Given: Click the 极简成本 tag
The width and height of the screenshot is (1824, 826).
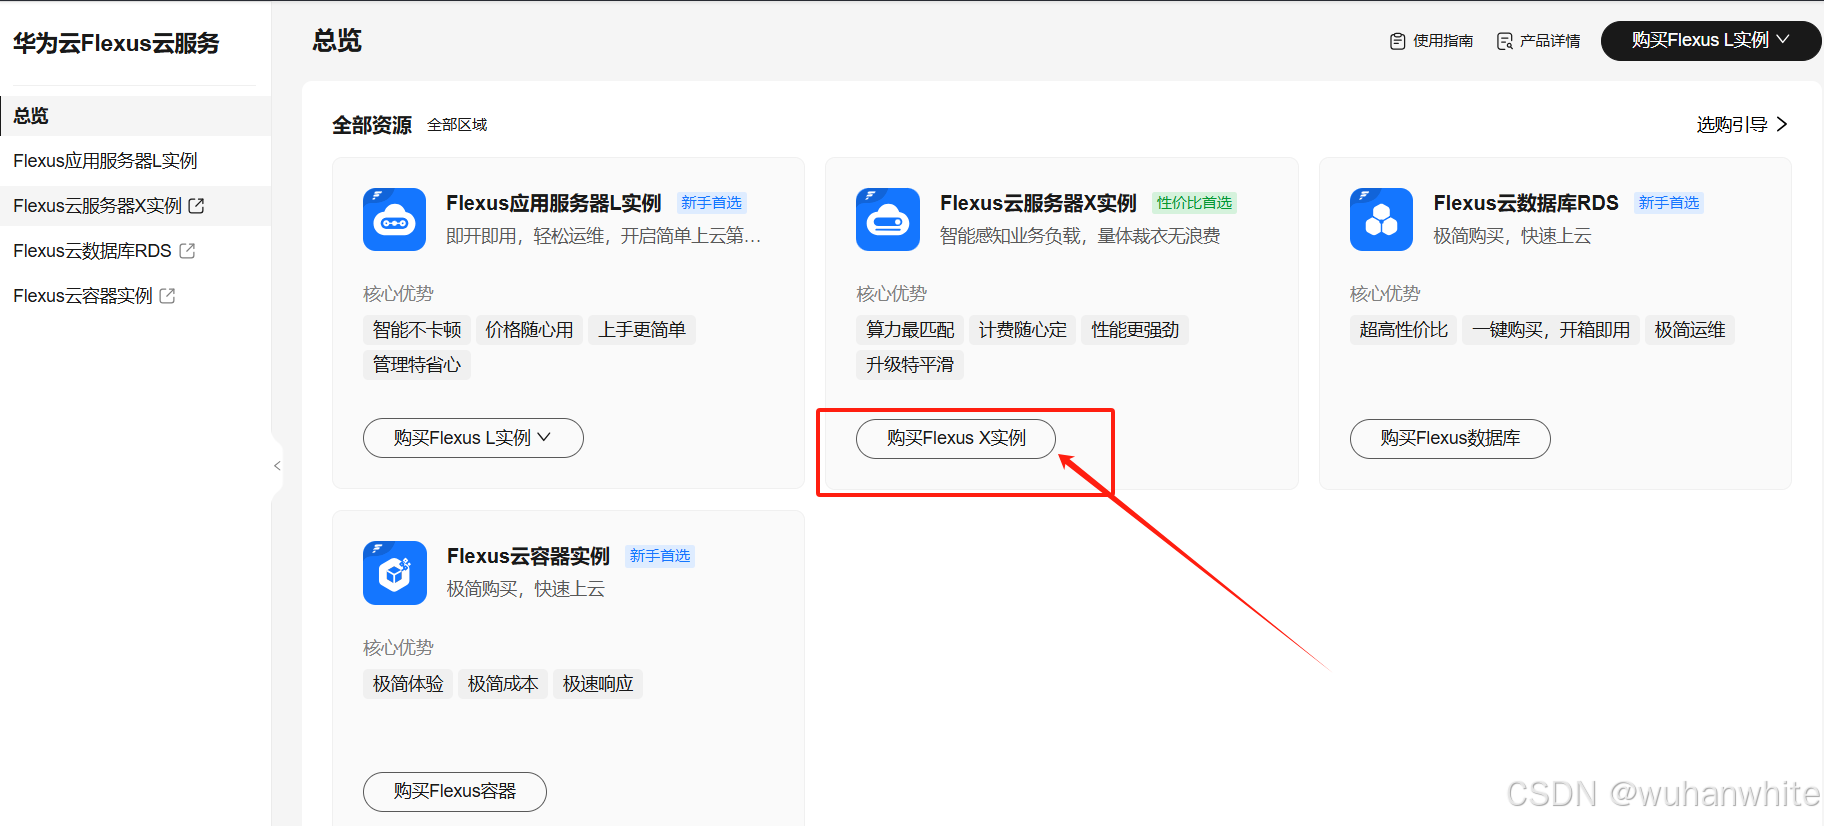Looking at the screenshot, I should [503, 684].
